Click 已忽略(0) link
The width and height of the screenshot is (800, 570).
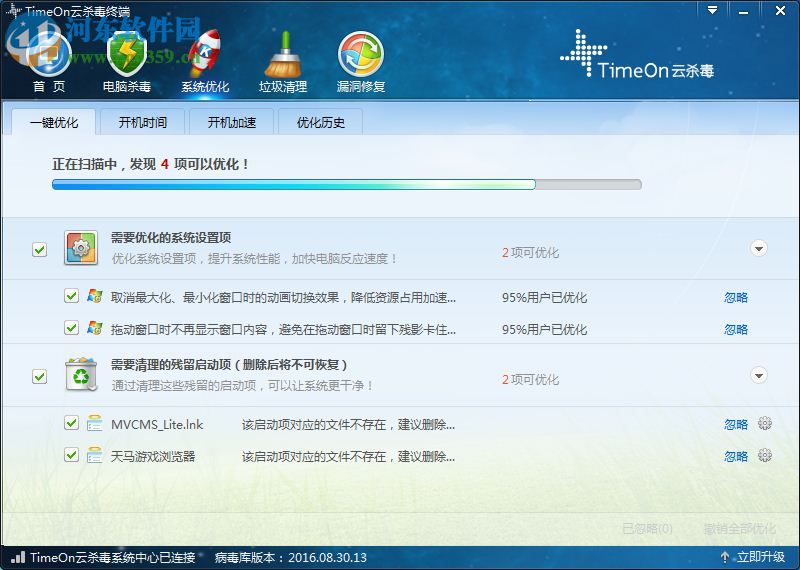point(647,528)
